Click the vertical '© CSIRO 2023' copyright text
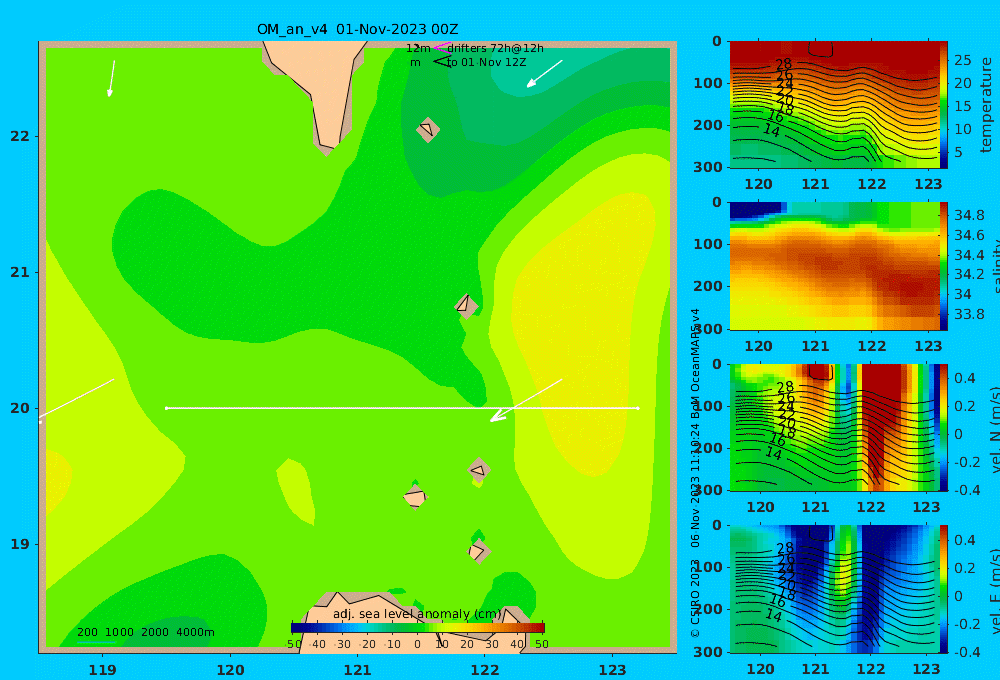 696,598
